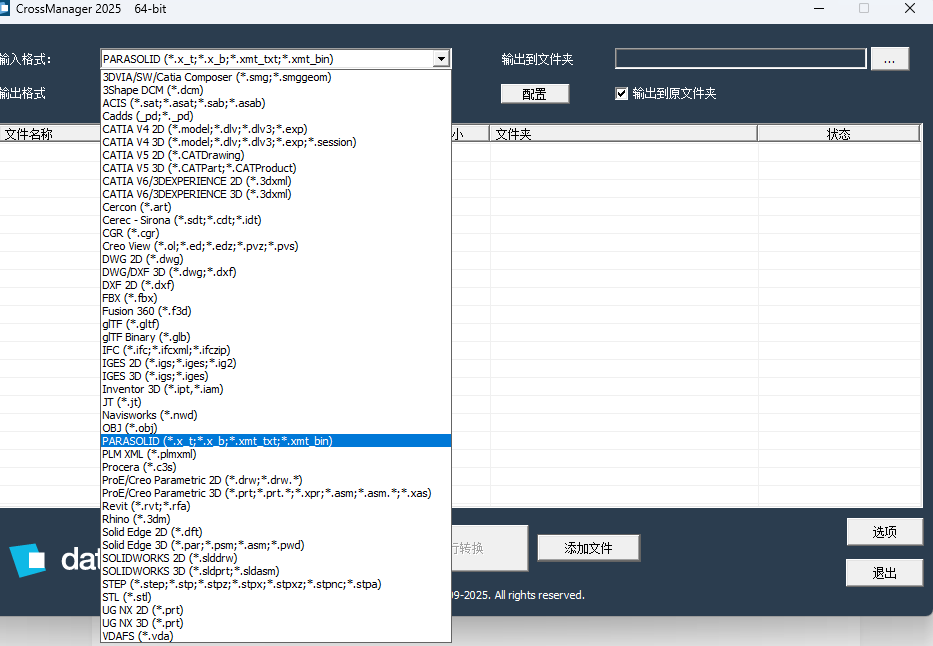Choose Cadds (_pd) format option

coord(276,116)
